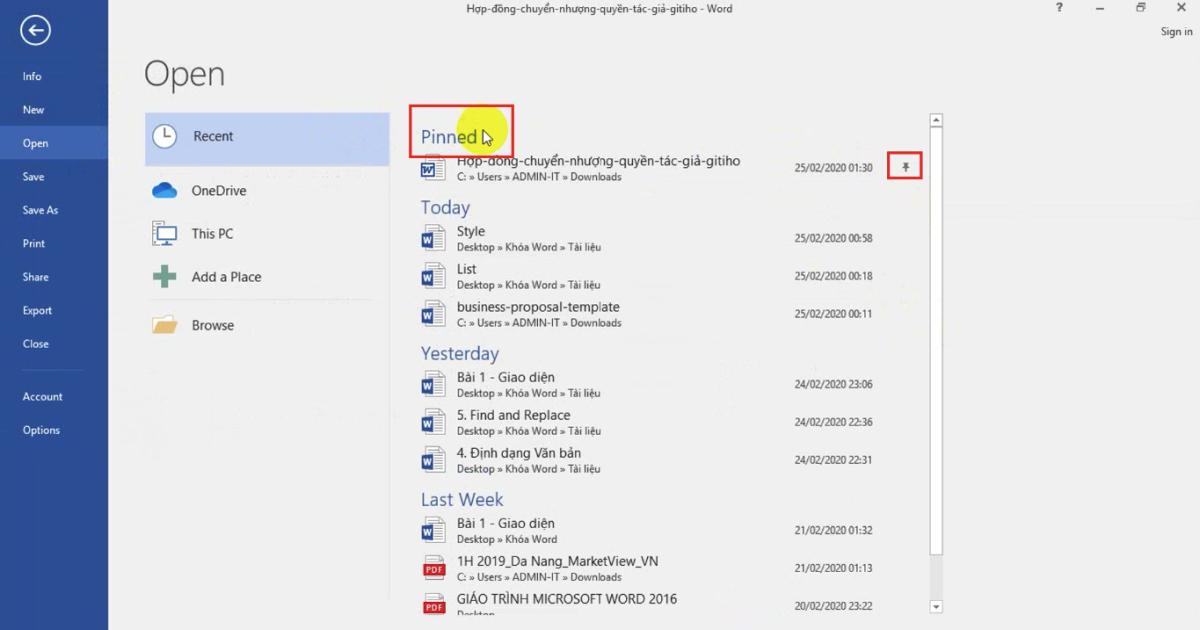
Task: Click Word icon of pinned Hợp-đồng document
Action: pos(433,169)
